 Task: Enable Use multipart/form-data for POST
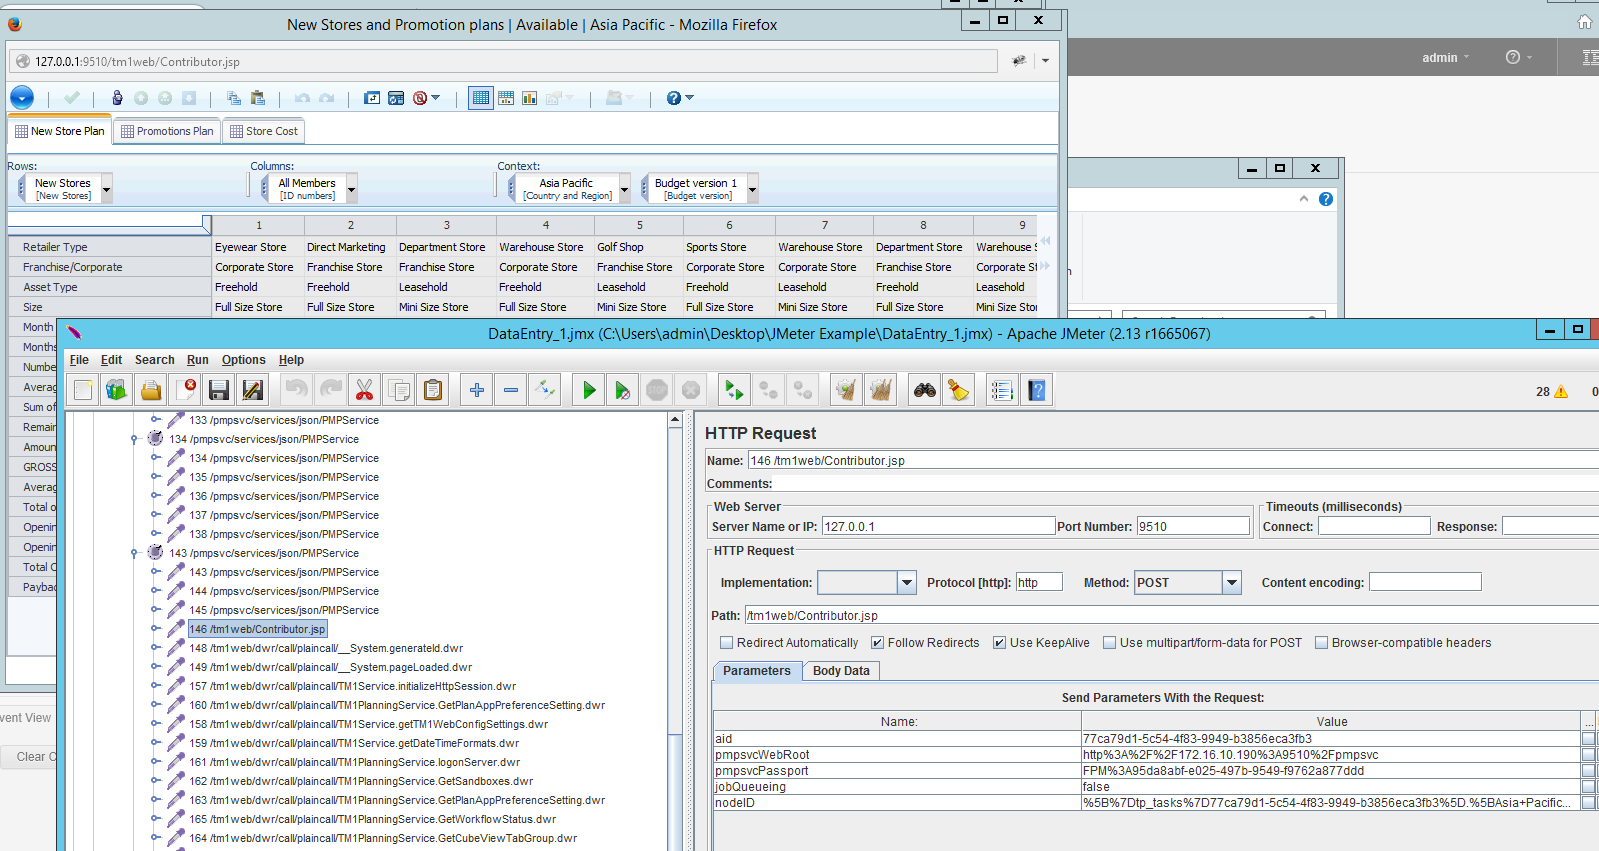pyautogui.click(x=1110, y=643)
